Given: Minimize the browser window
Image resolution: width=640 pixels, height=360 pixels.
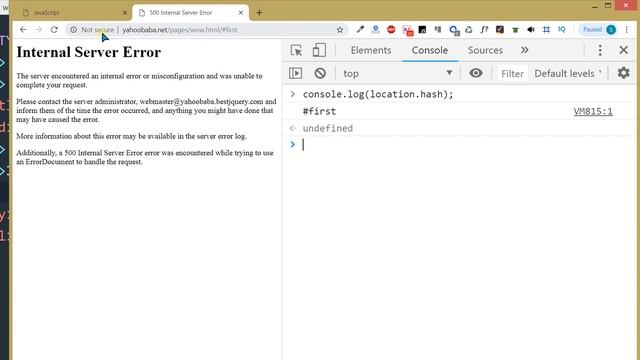Looking at the screenshot, I should click(595, 6).
